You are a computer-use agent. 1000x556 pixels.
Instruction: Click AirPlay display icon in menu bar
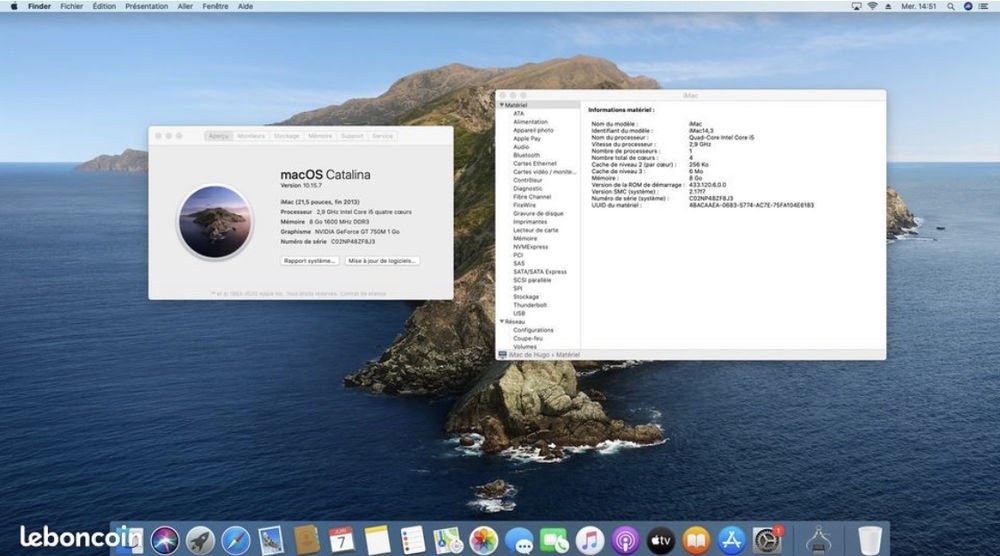pos(856,6)
